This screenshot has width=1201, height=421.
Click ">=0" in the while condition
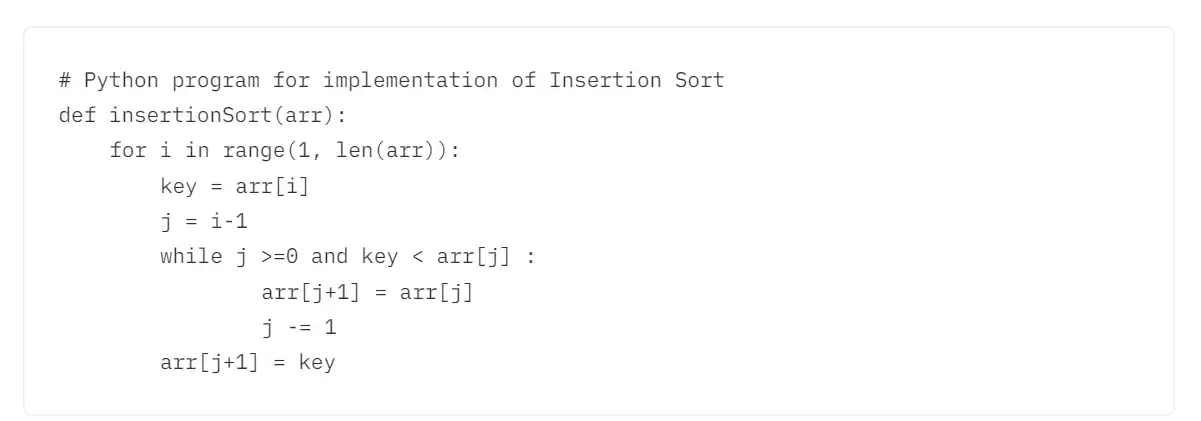[279, 257]
